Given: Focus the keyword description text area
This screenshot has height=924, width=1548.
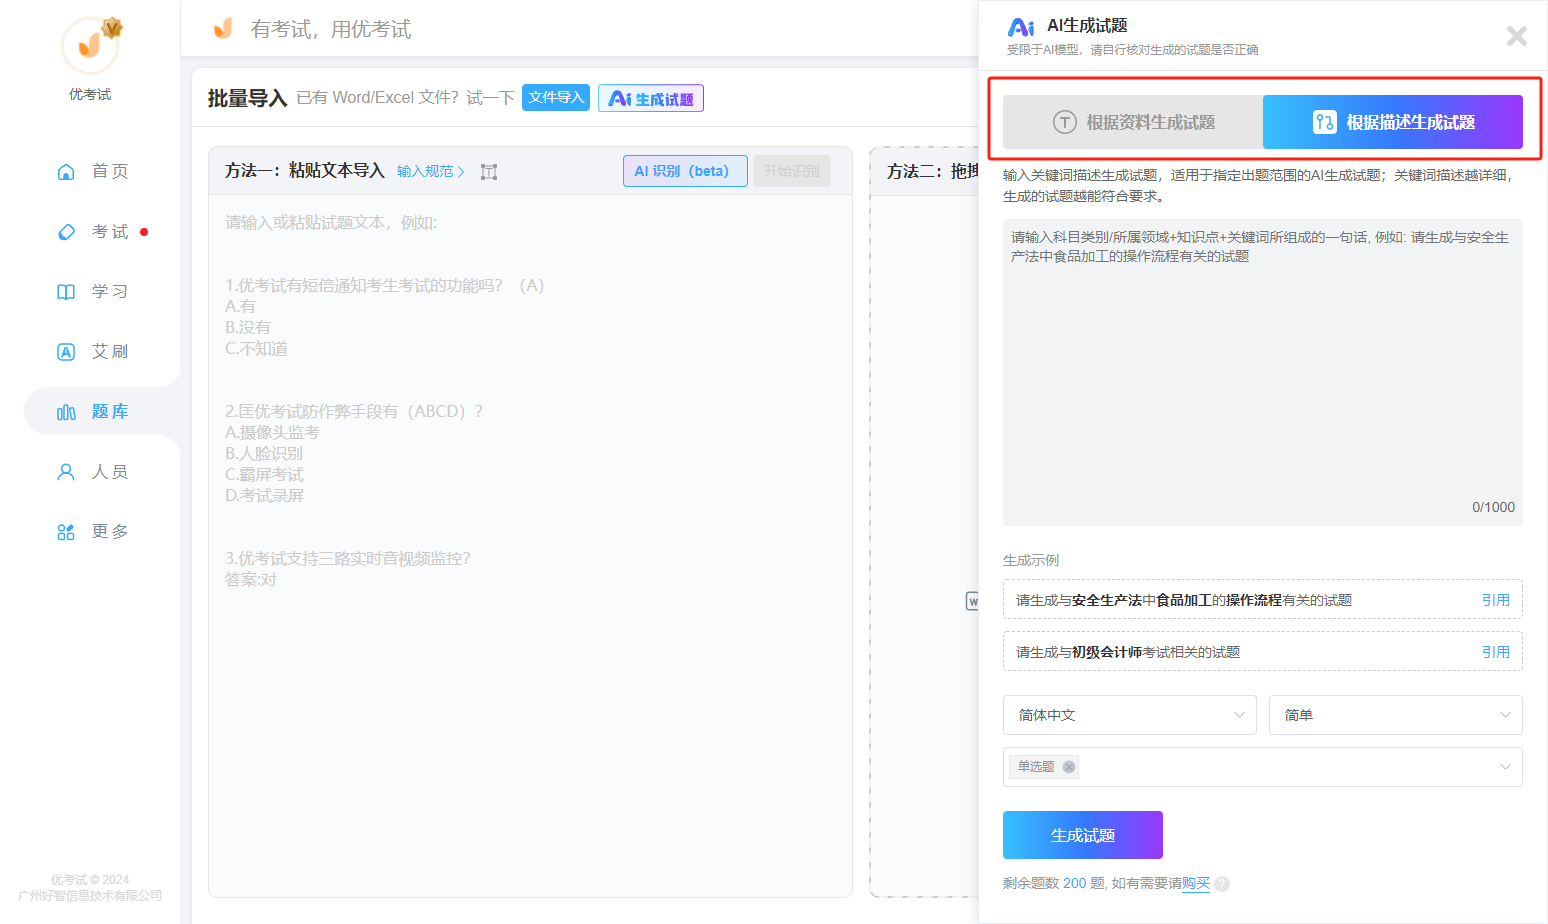Looking at the screenshot, I should (x=1263, y=372).
